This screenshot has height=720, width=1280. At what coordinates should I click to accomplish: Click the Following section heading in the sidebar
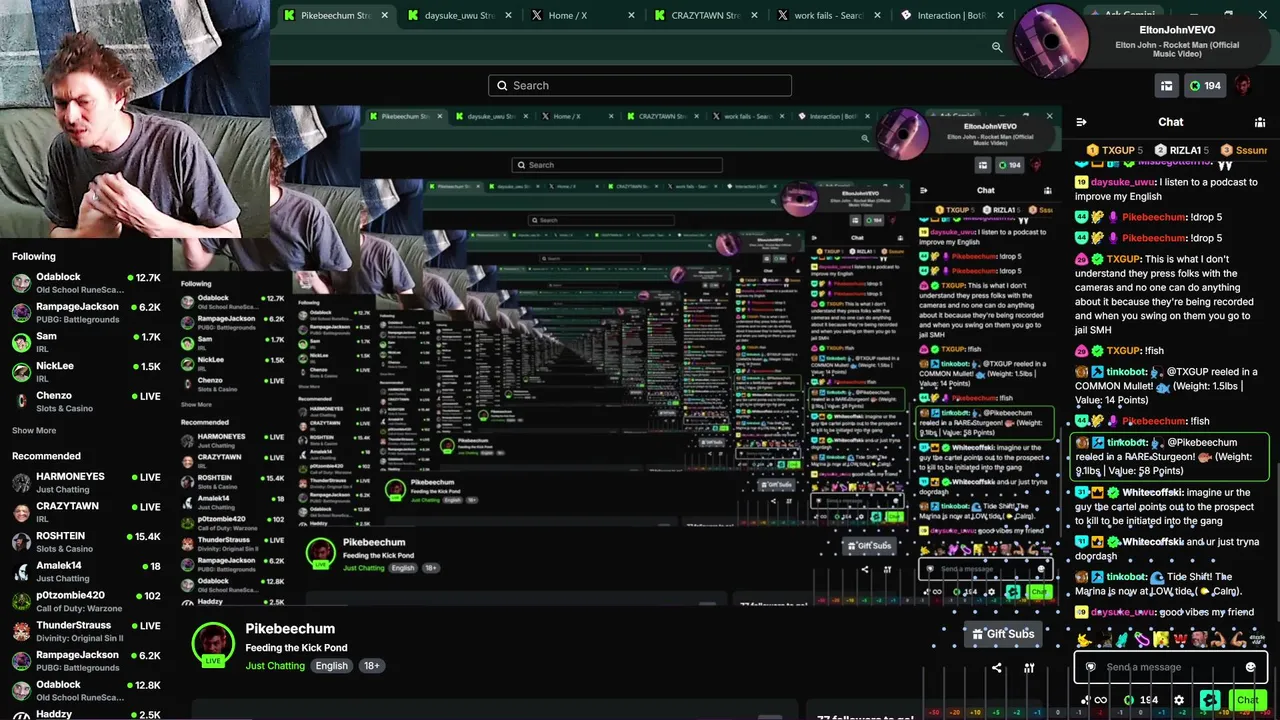tap(34, 257)
